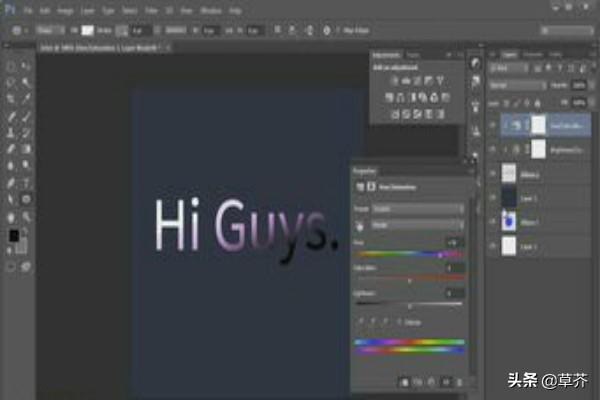Open the layer Opacity slider arrow

click(x=591, y=85)
